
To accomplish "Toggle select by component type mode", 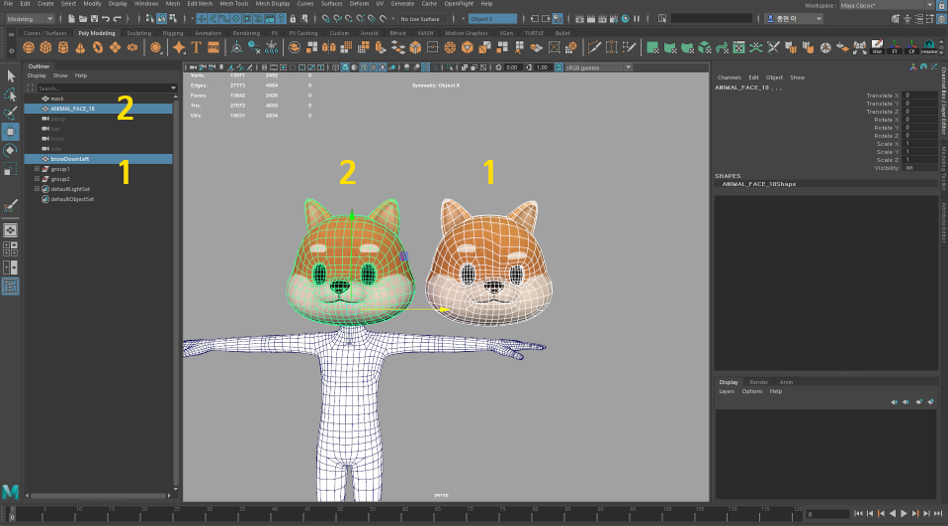I will 173,19.
